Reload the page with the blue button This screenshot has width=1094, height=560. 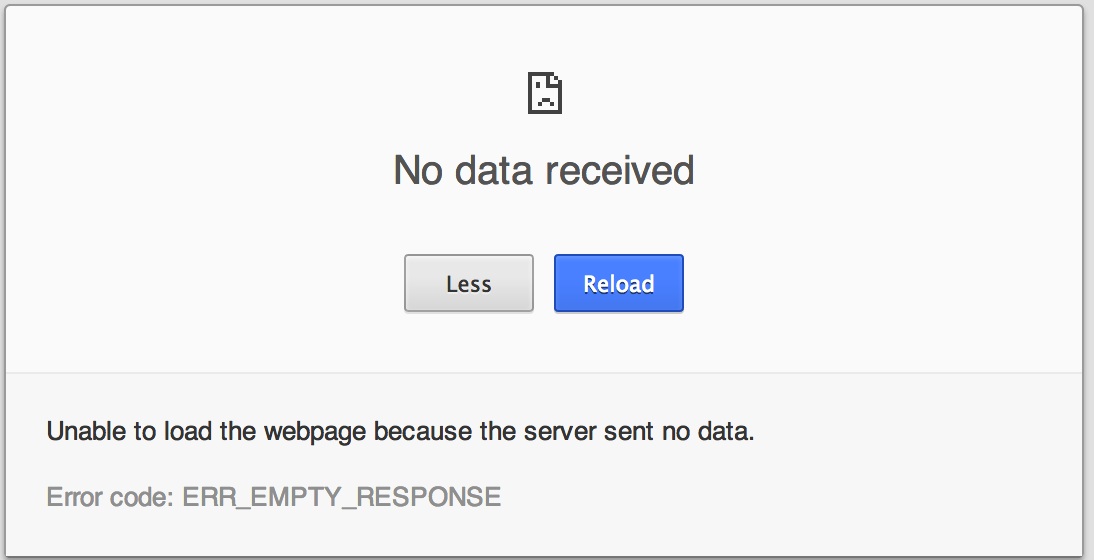click(619, 283)
